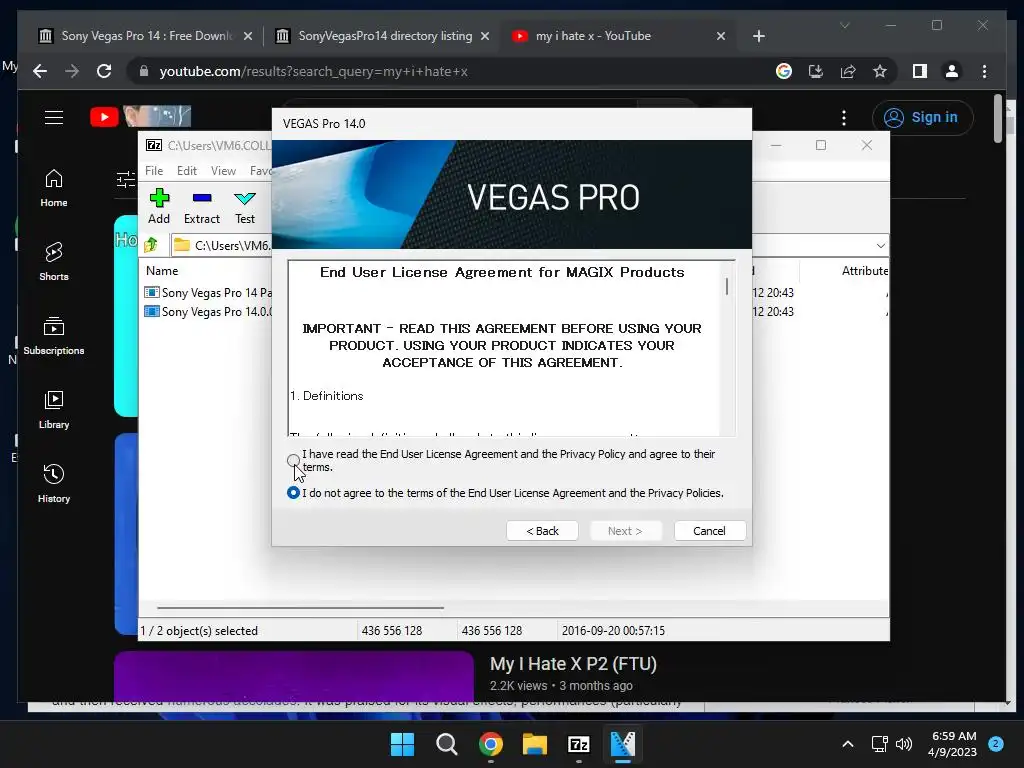The width and height of the screenshot is (1024, 768).
Task: Open YouTube Subscriptions in sidebar
Action: pos(54,336)
